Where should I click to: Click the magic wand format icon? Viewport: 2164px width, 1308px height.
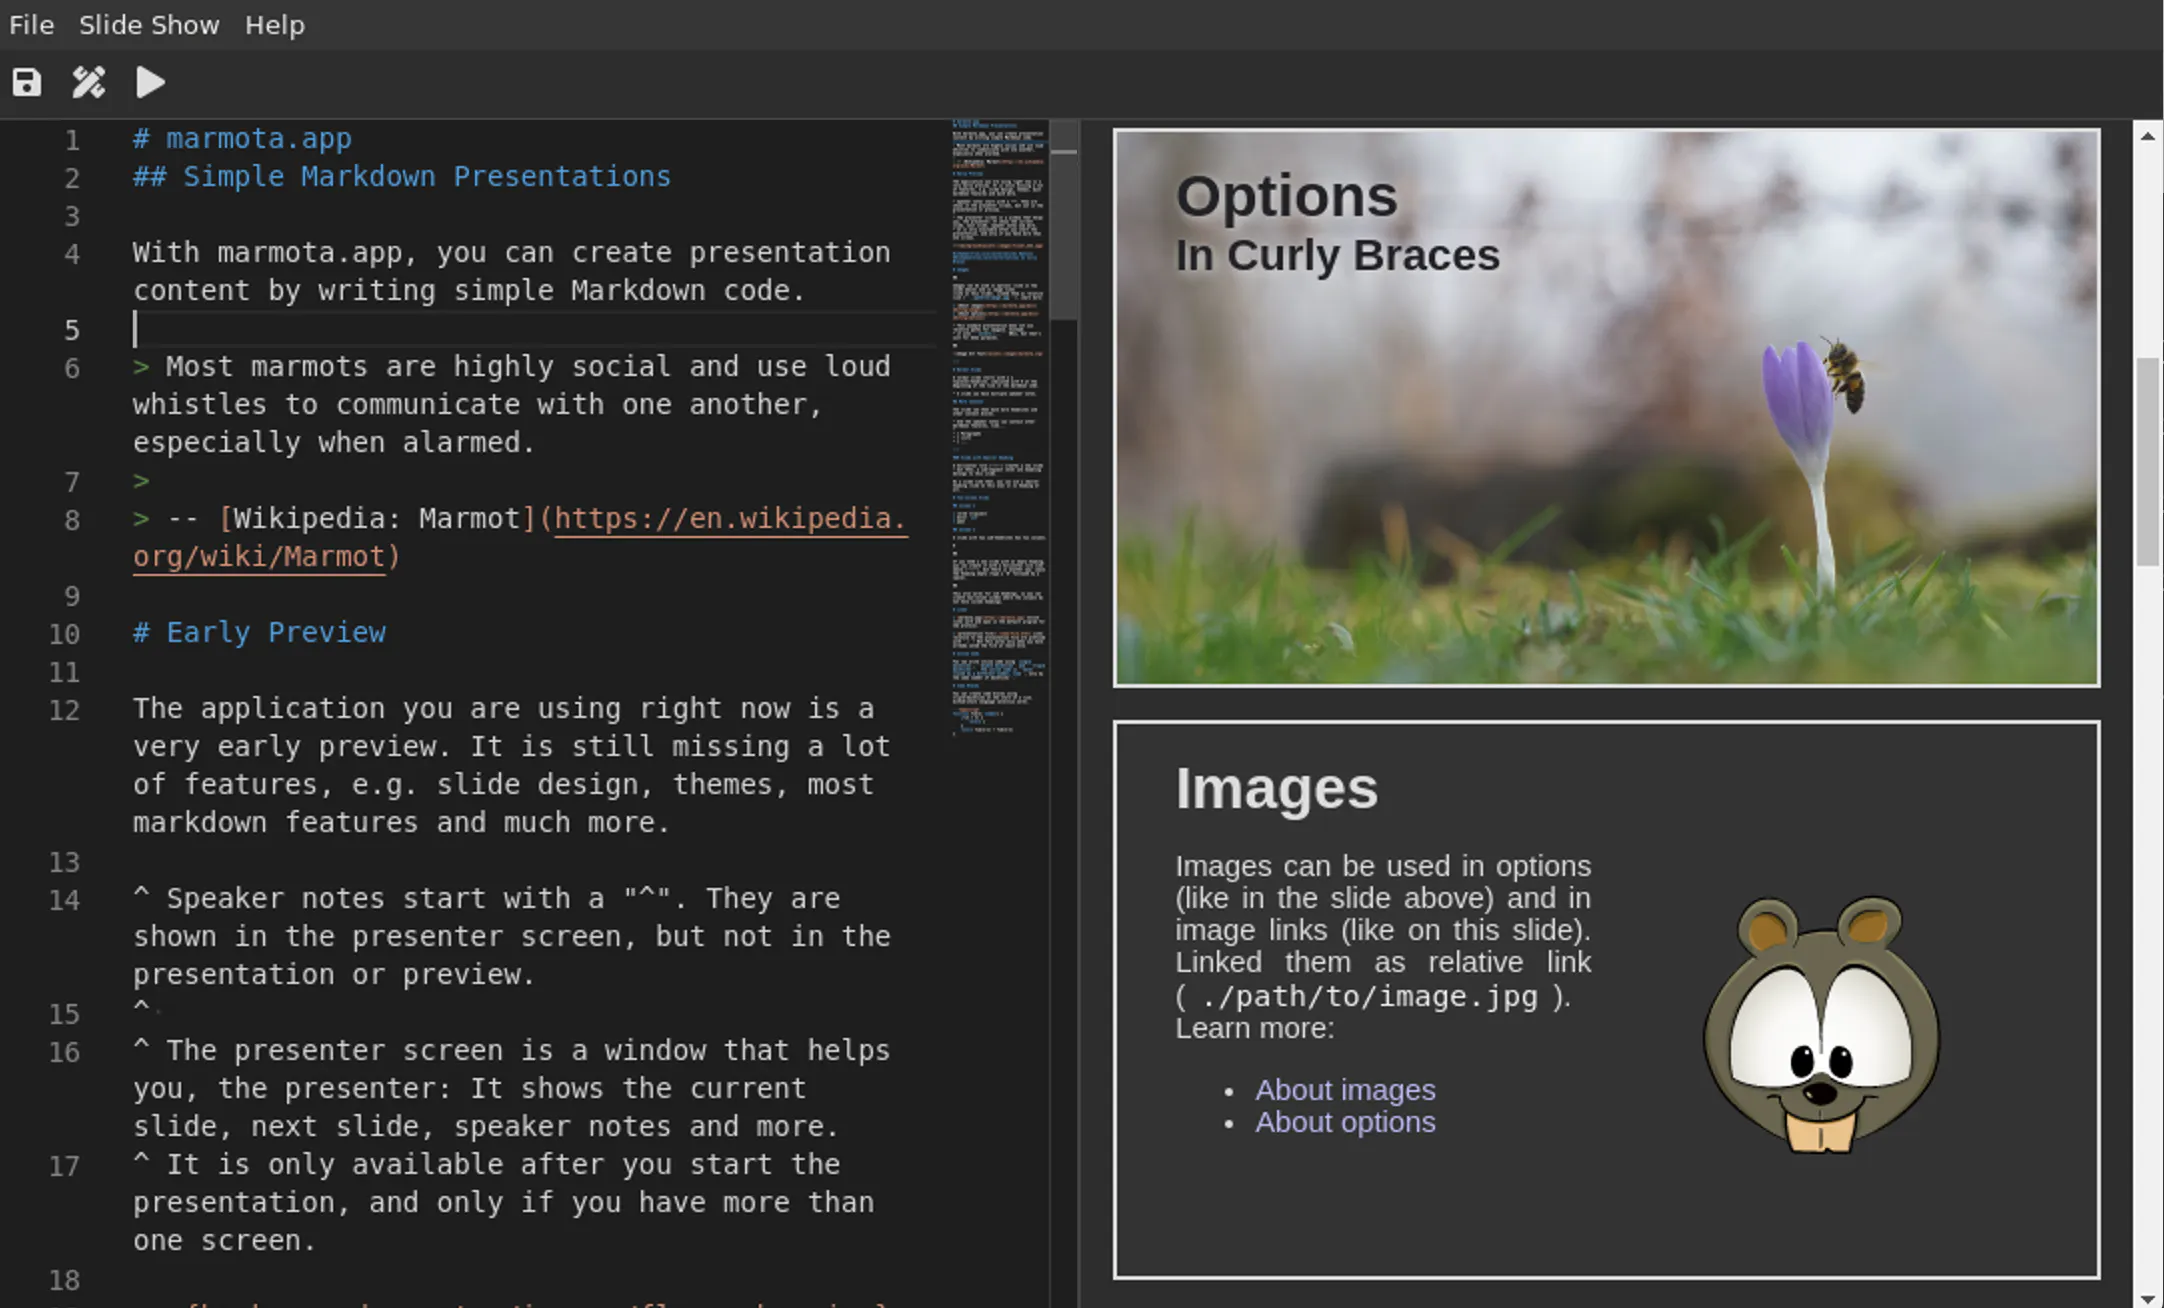(89, 82)
